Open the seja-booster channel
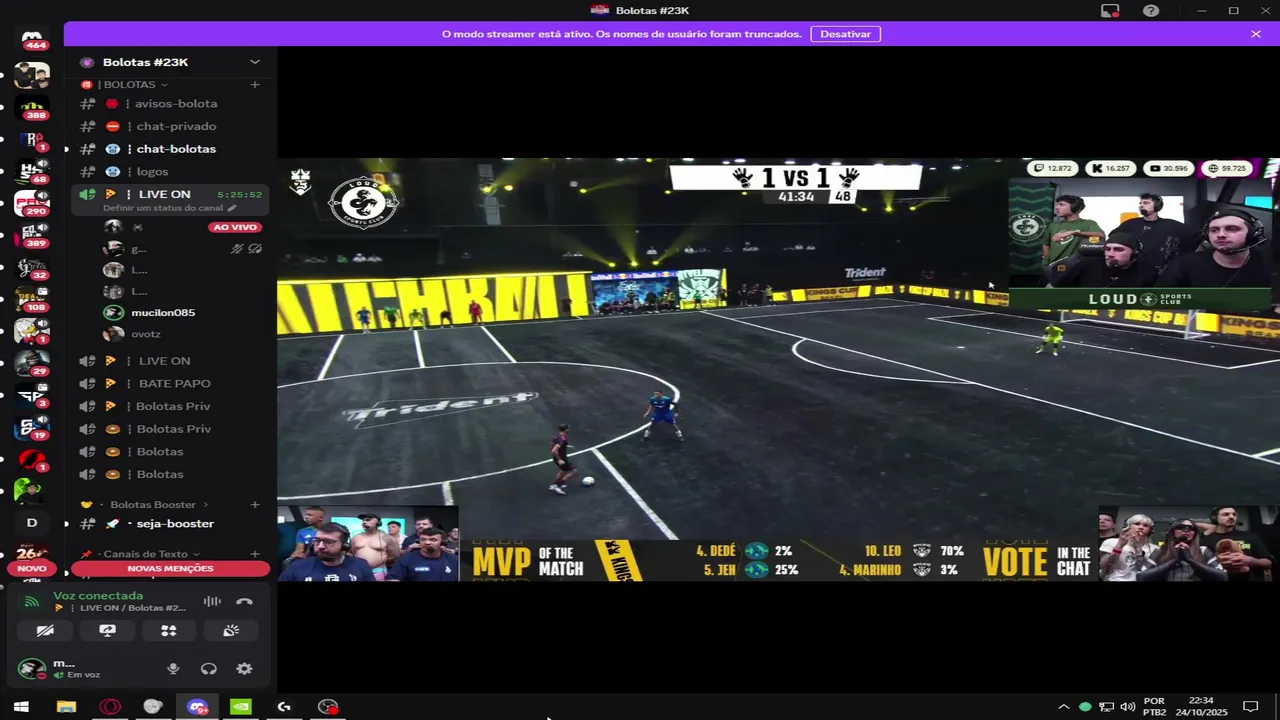1280x720 pixels. [x=170, y=524]
